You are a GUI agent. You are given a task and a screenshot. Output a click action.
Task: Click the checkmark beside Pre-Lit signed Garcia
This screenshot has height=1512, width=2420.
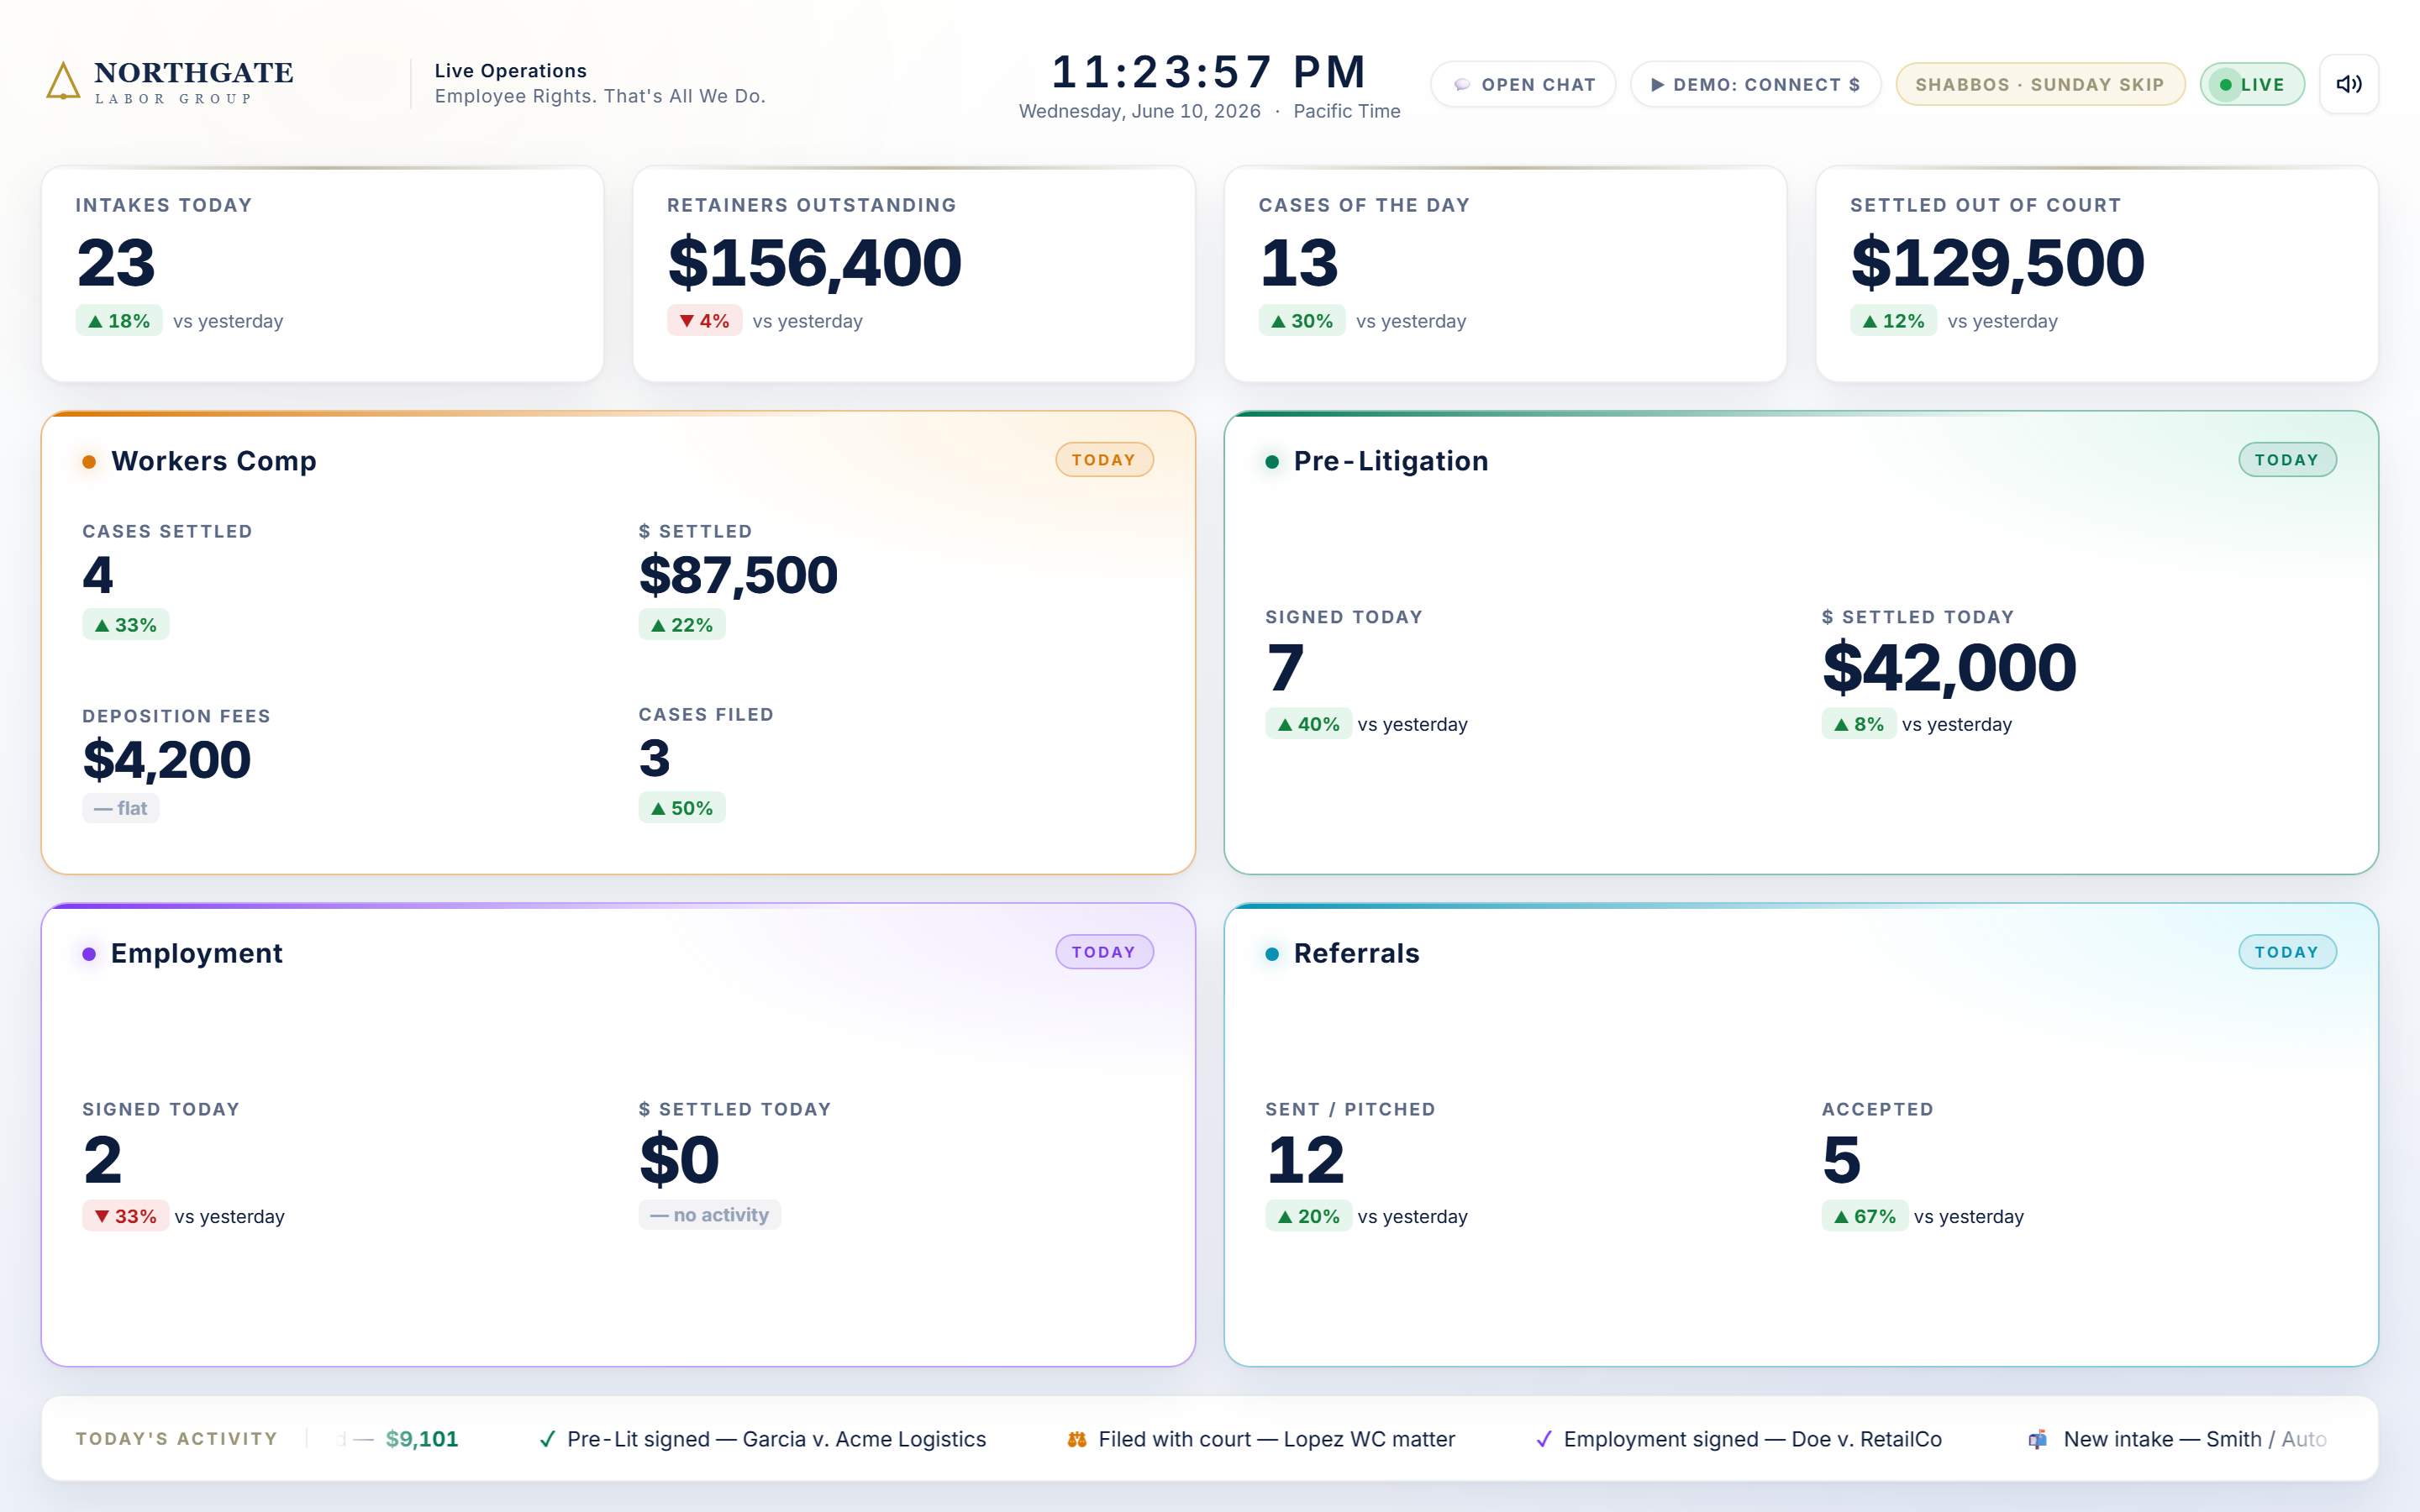547,1439
